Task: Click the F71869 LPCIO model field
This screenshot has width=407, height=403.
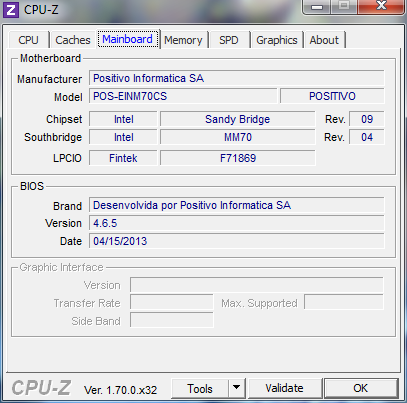Action: pos(237,158)
